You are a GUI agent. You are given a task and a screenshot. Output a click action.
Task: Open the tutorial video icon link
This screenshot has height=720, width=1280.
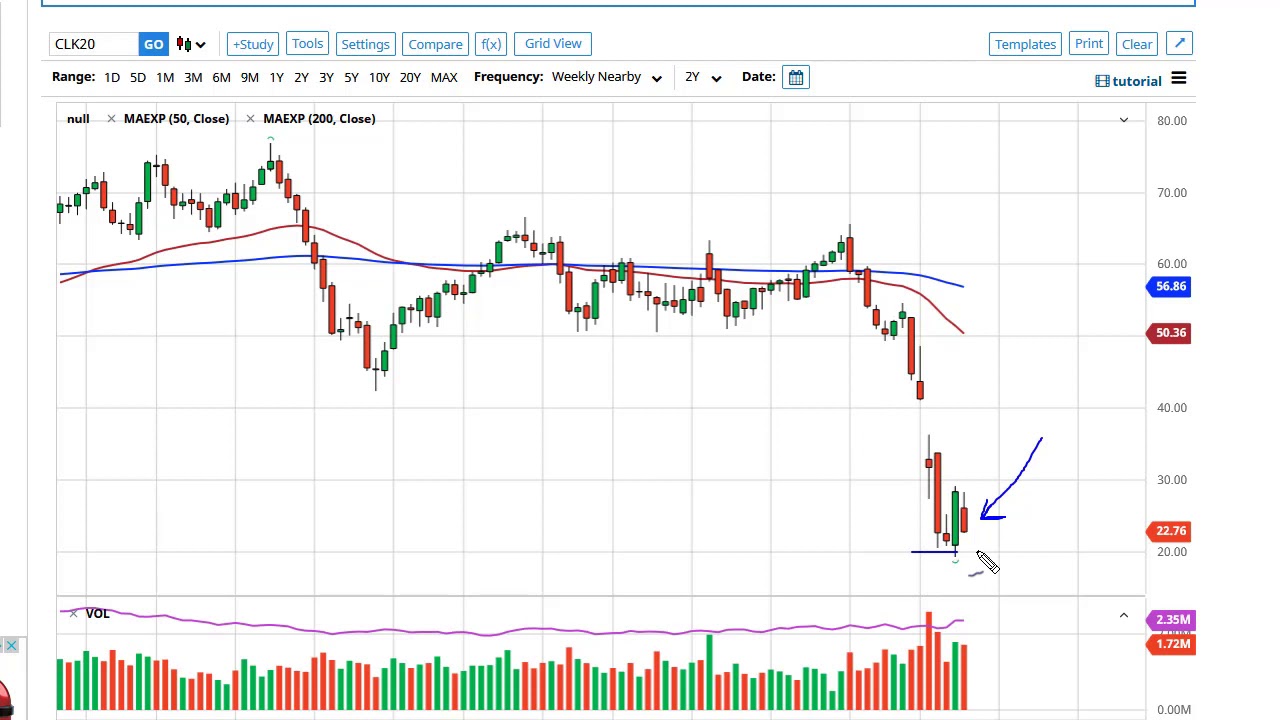point(1128,81)
